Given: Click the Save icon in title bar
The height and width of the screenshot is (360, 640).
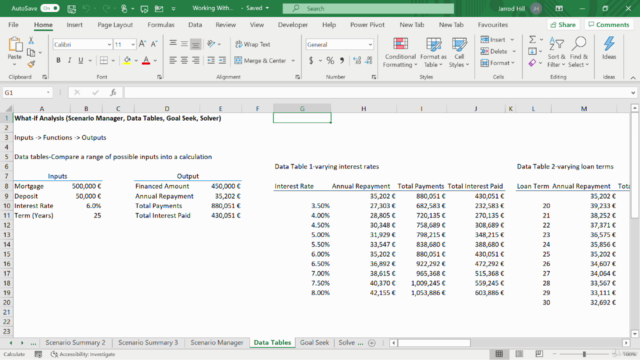Looking at the screenshot, I should coord(71,9).
